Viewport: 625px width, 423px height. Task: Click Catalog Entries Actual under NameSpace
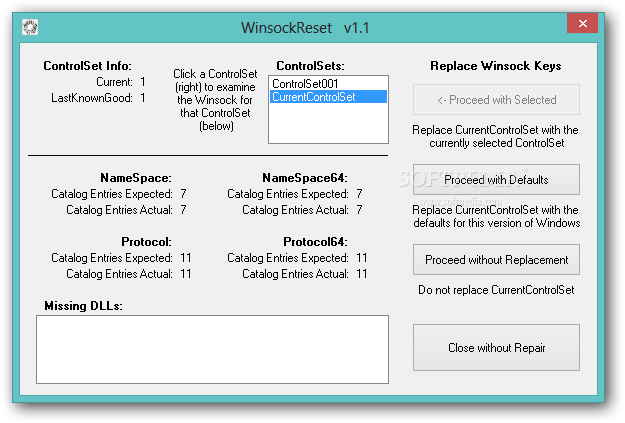click(119, 210)
